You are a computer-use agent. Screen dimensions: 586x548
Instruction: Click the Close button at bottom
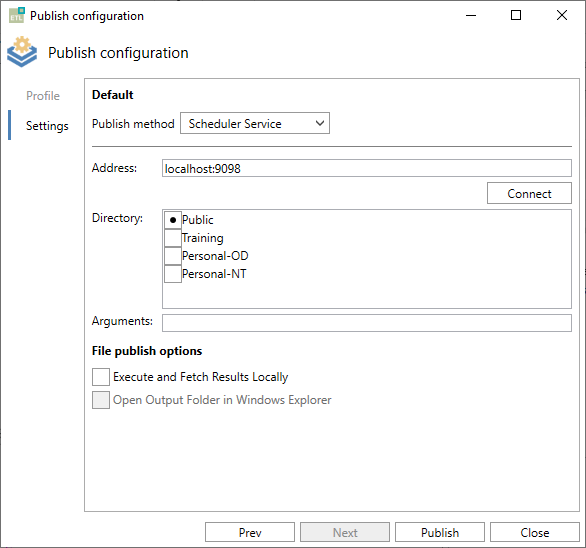[x=535, y=532]
